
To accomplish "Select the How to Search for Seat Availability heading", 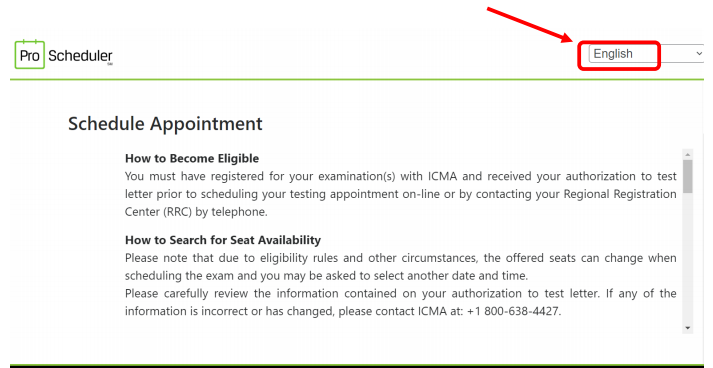I will [223, 240].
